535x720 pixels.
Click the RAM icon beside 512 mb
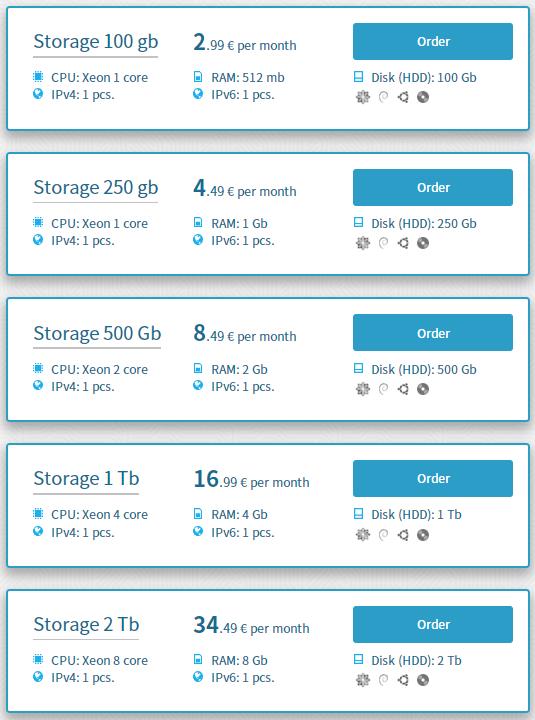coord(198,77)
